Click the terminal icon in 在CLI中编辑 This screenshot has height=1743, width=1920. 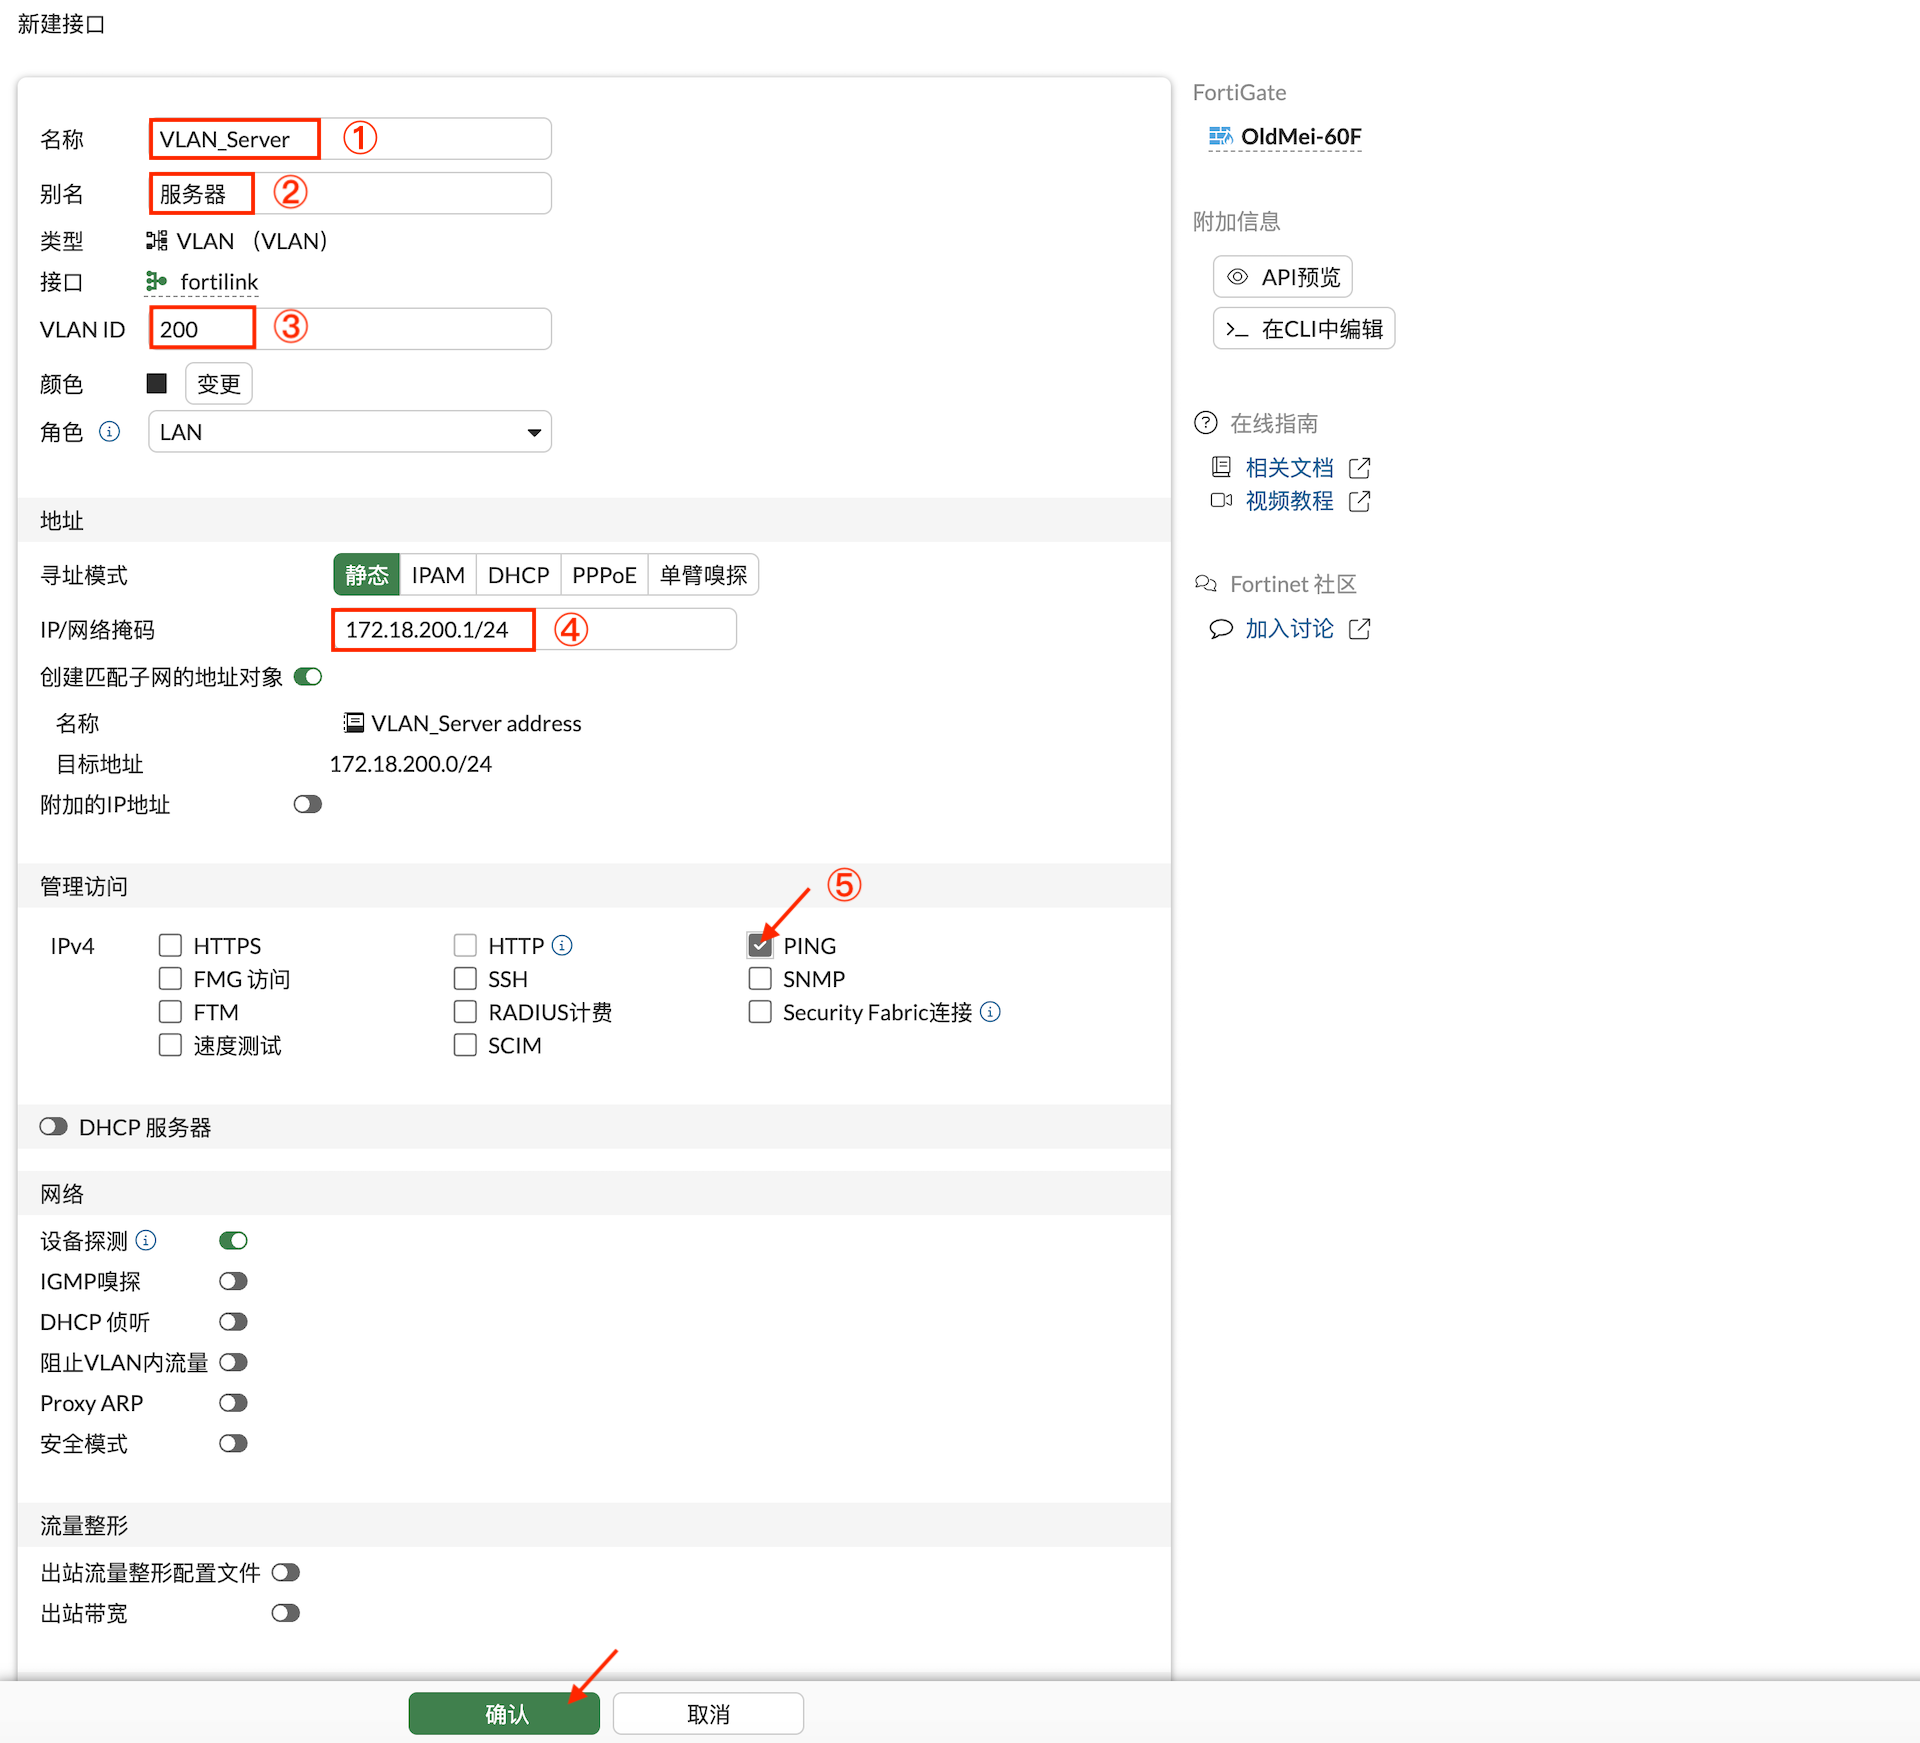coord(1238,329)
